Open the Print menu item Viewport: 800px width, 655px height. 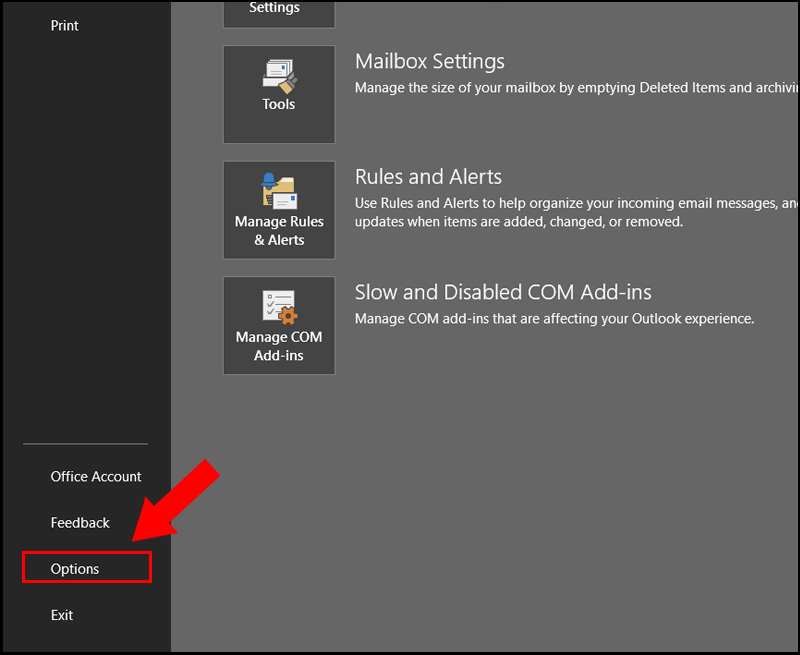tap(64, 25)
